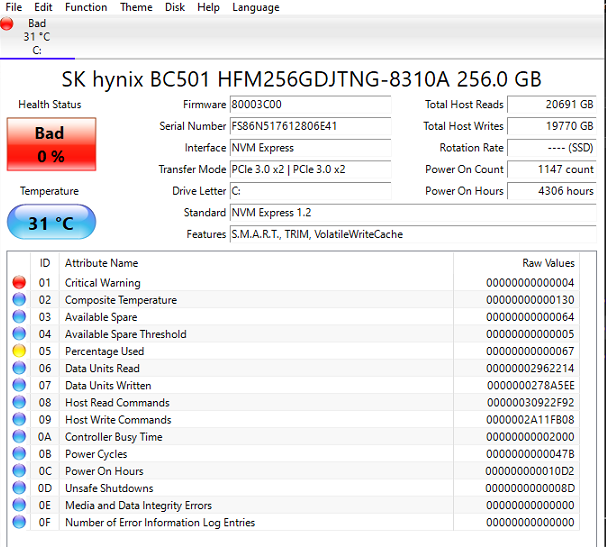Click the Rotation Rate value ---- (SSD)
606x547 pixels.
click(x=552, y=148)
